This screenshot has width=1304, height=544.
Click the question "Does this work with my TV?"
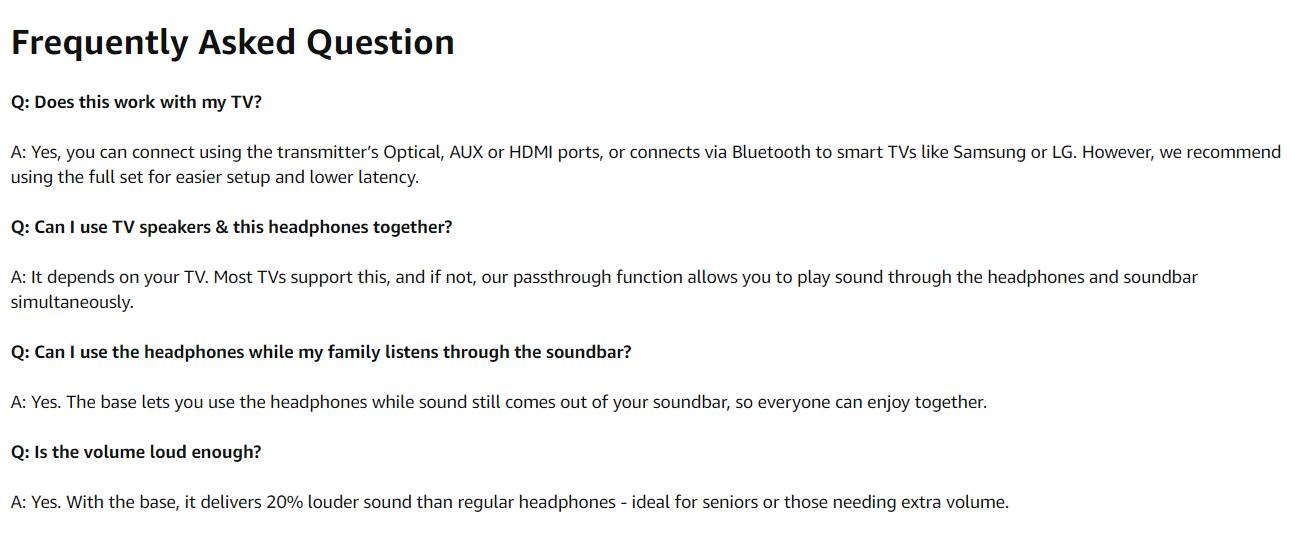[x=136, y=102]
